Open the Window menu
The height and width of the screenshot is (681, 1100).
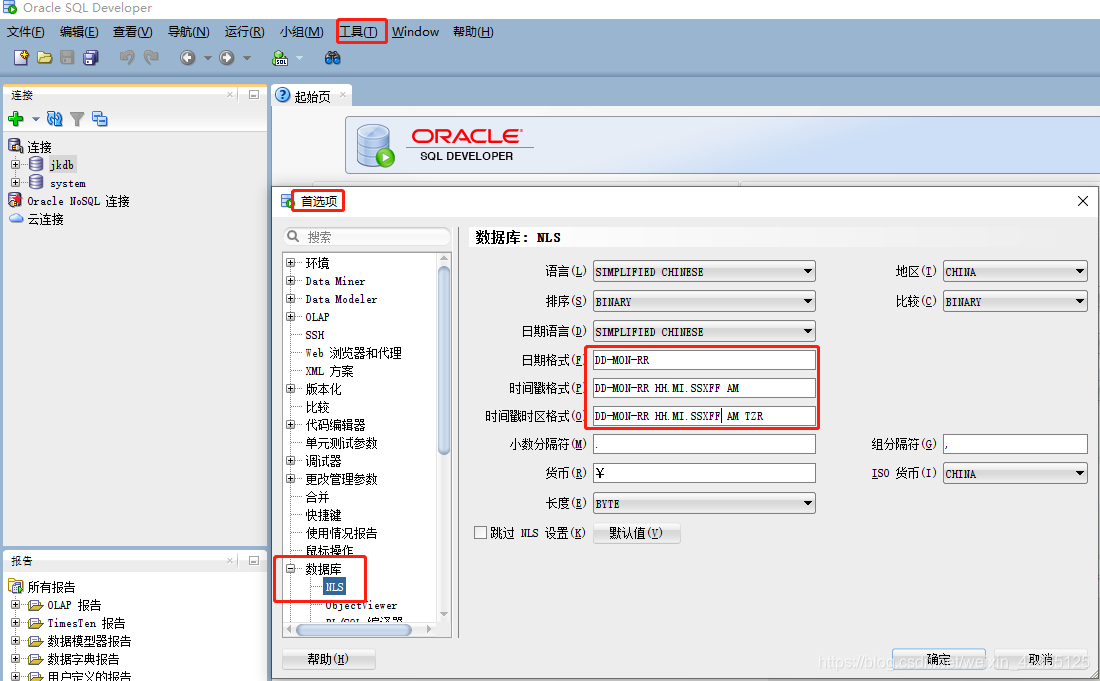415,32
